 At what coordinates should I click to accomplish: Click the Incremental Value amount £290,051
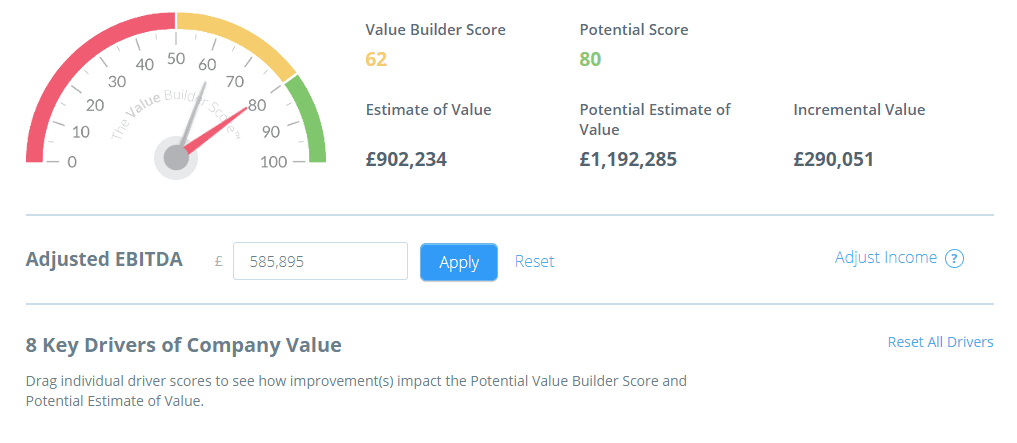point(833,159)
